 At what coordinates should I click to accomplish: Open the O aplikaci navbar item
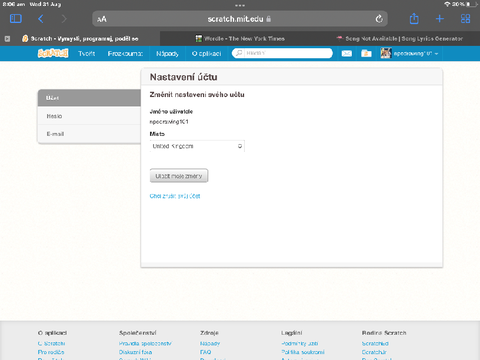206,53
